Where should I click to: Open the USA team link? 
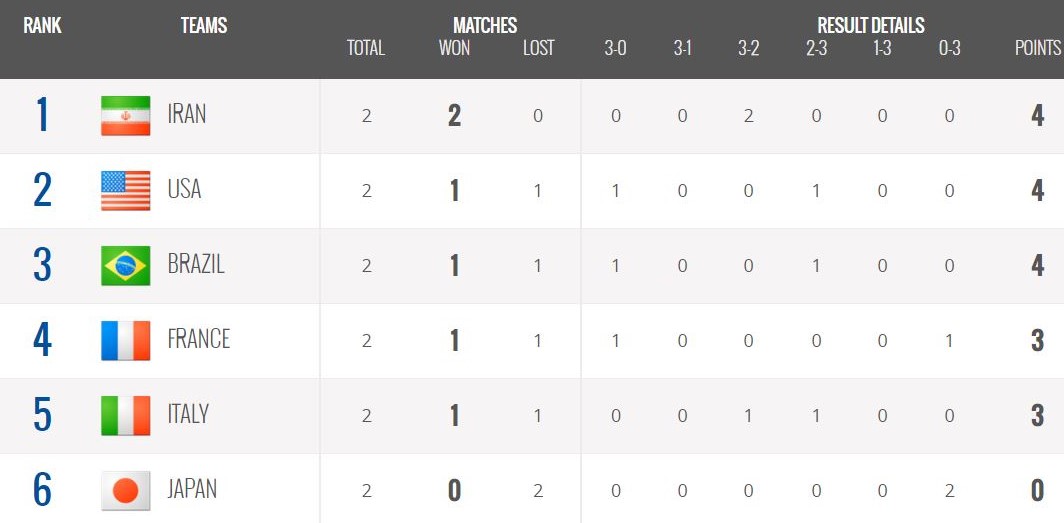coord(185,189)
